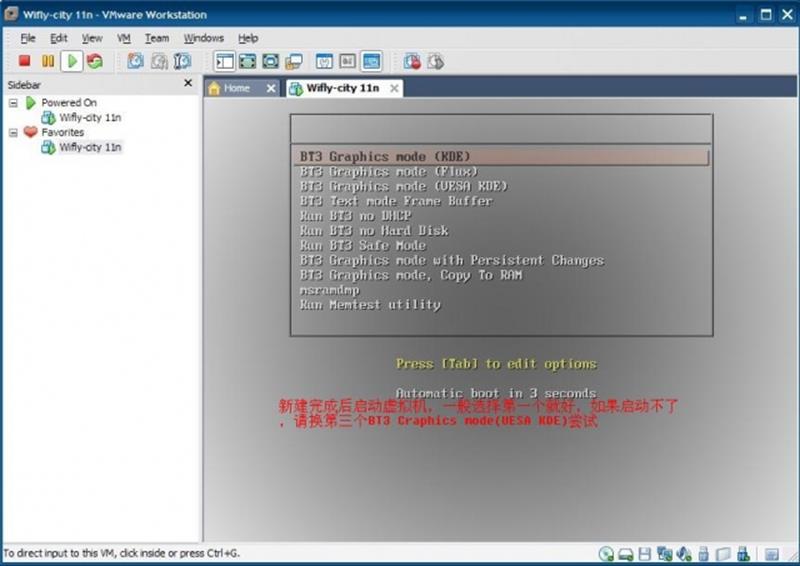Screen dimensions: 800x566
Task: Select Run BT3 no Hard Disk entry
Action: click(502, 231)
